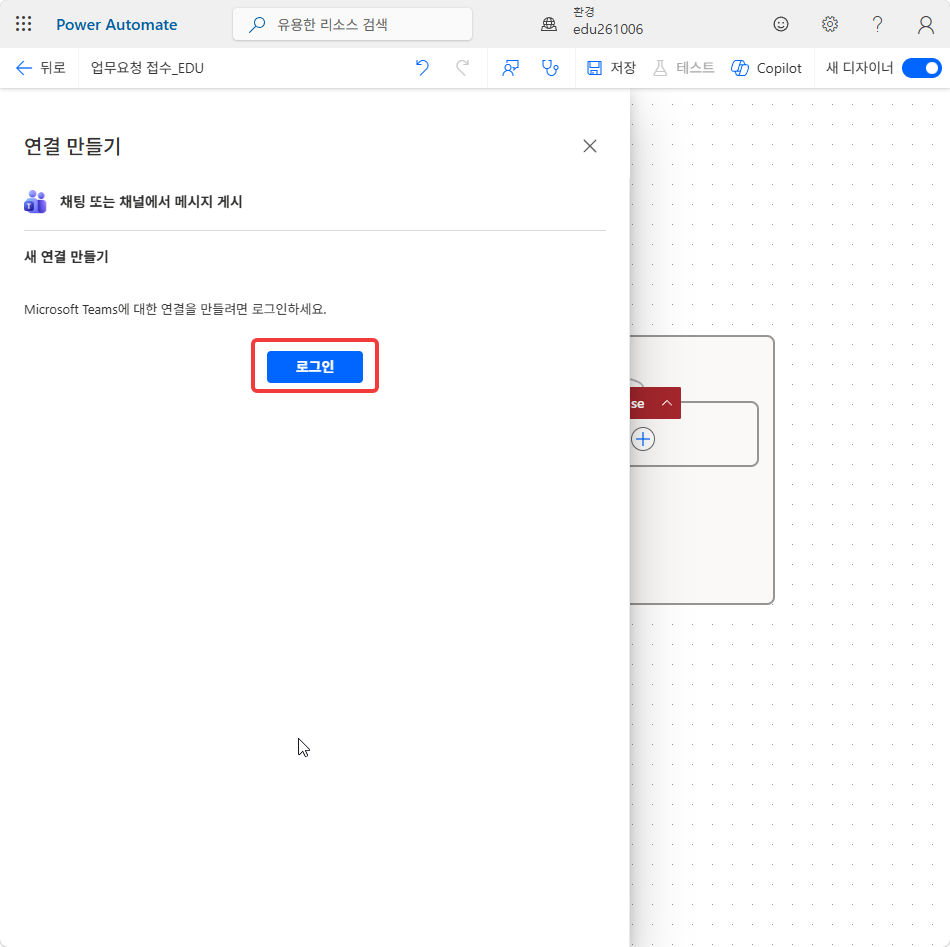The image size is (950, 947).
Task: Toggle the 새 디자이너 switch
Action: (922, 68)
